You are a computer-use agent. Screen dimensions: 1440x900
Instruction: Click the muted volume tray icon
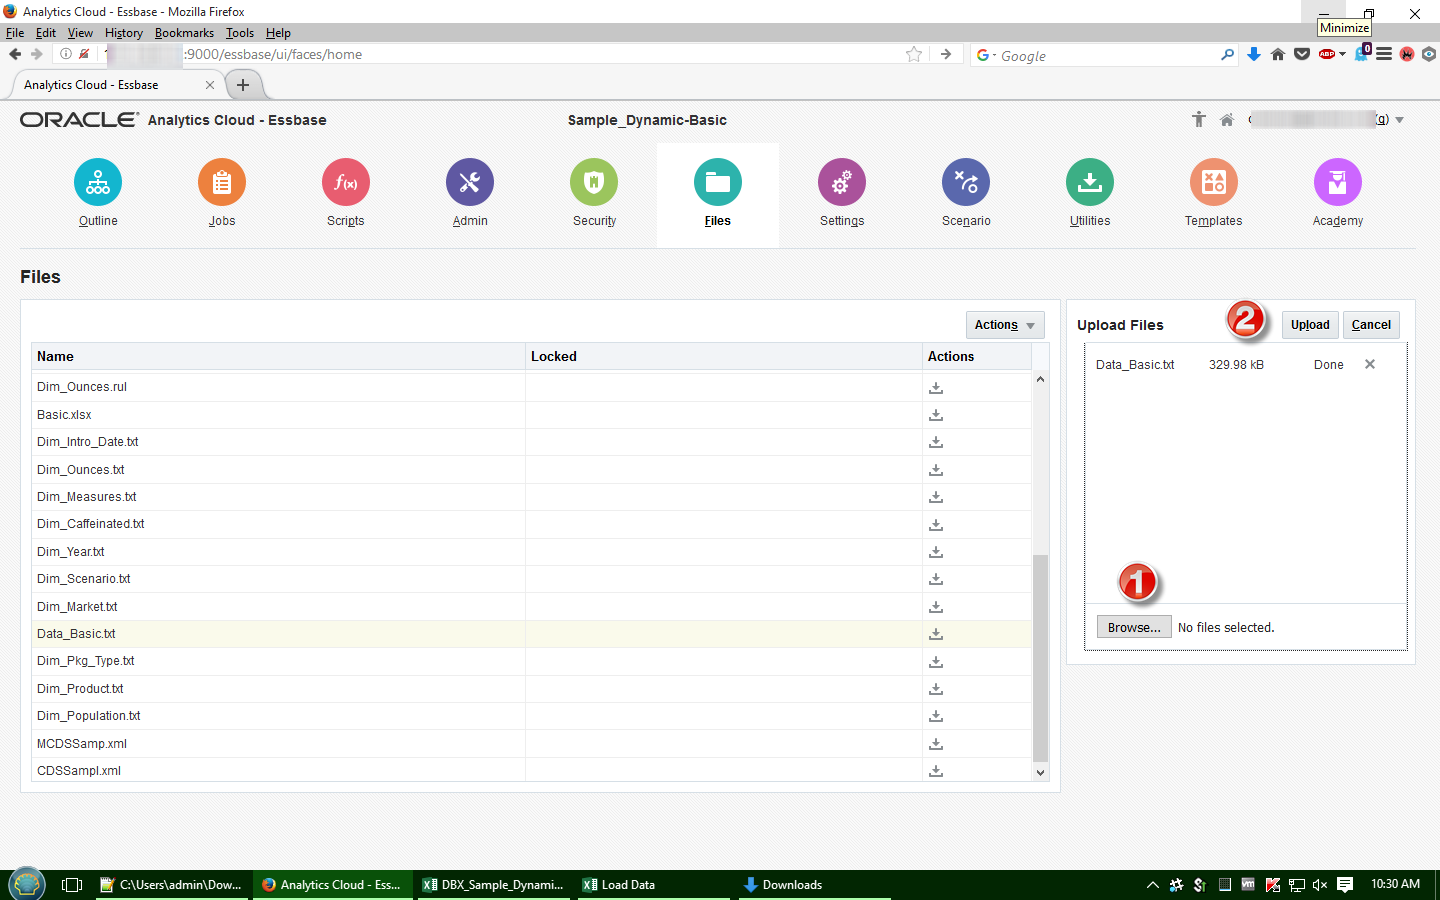pos(1320,885)
